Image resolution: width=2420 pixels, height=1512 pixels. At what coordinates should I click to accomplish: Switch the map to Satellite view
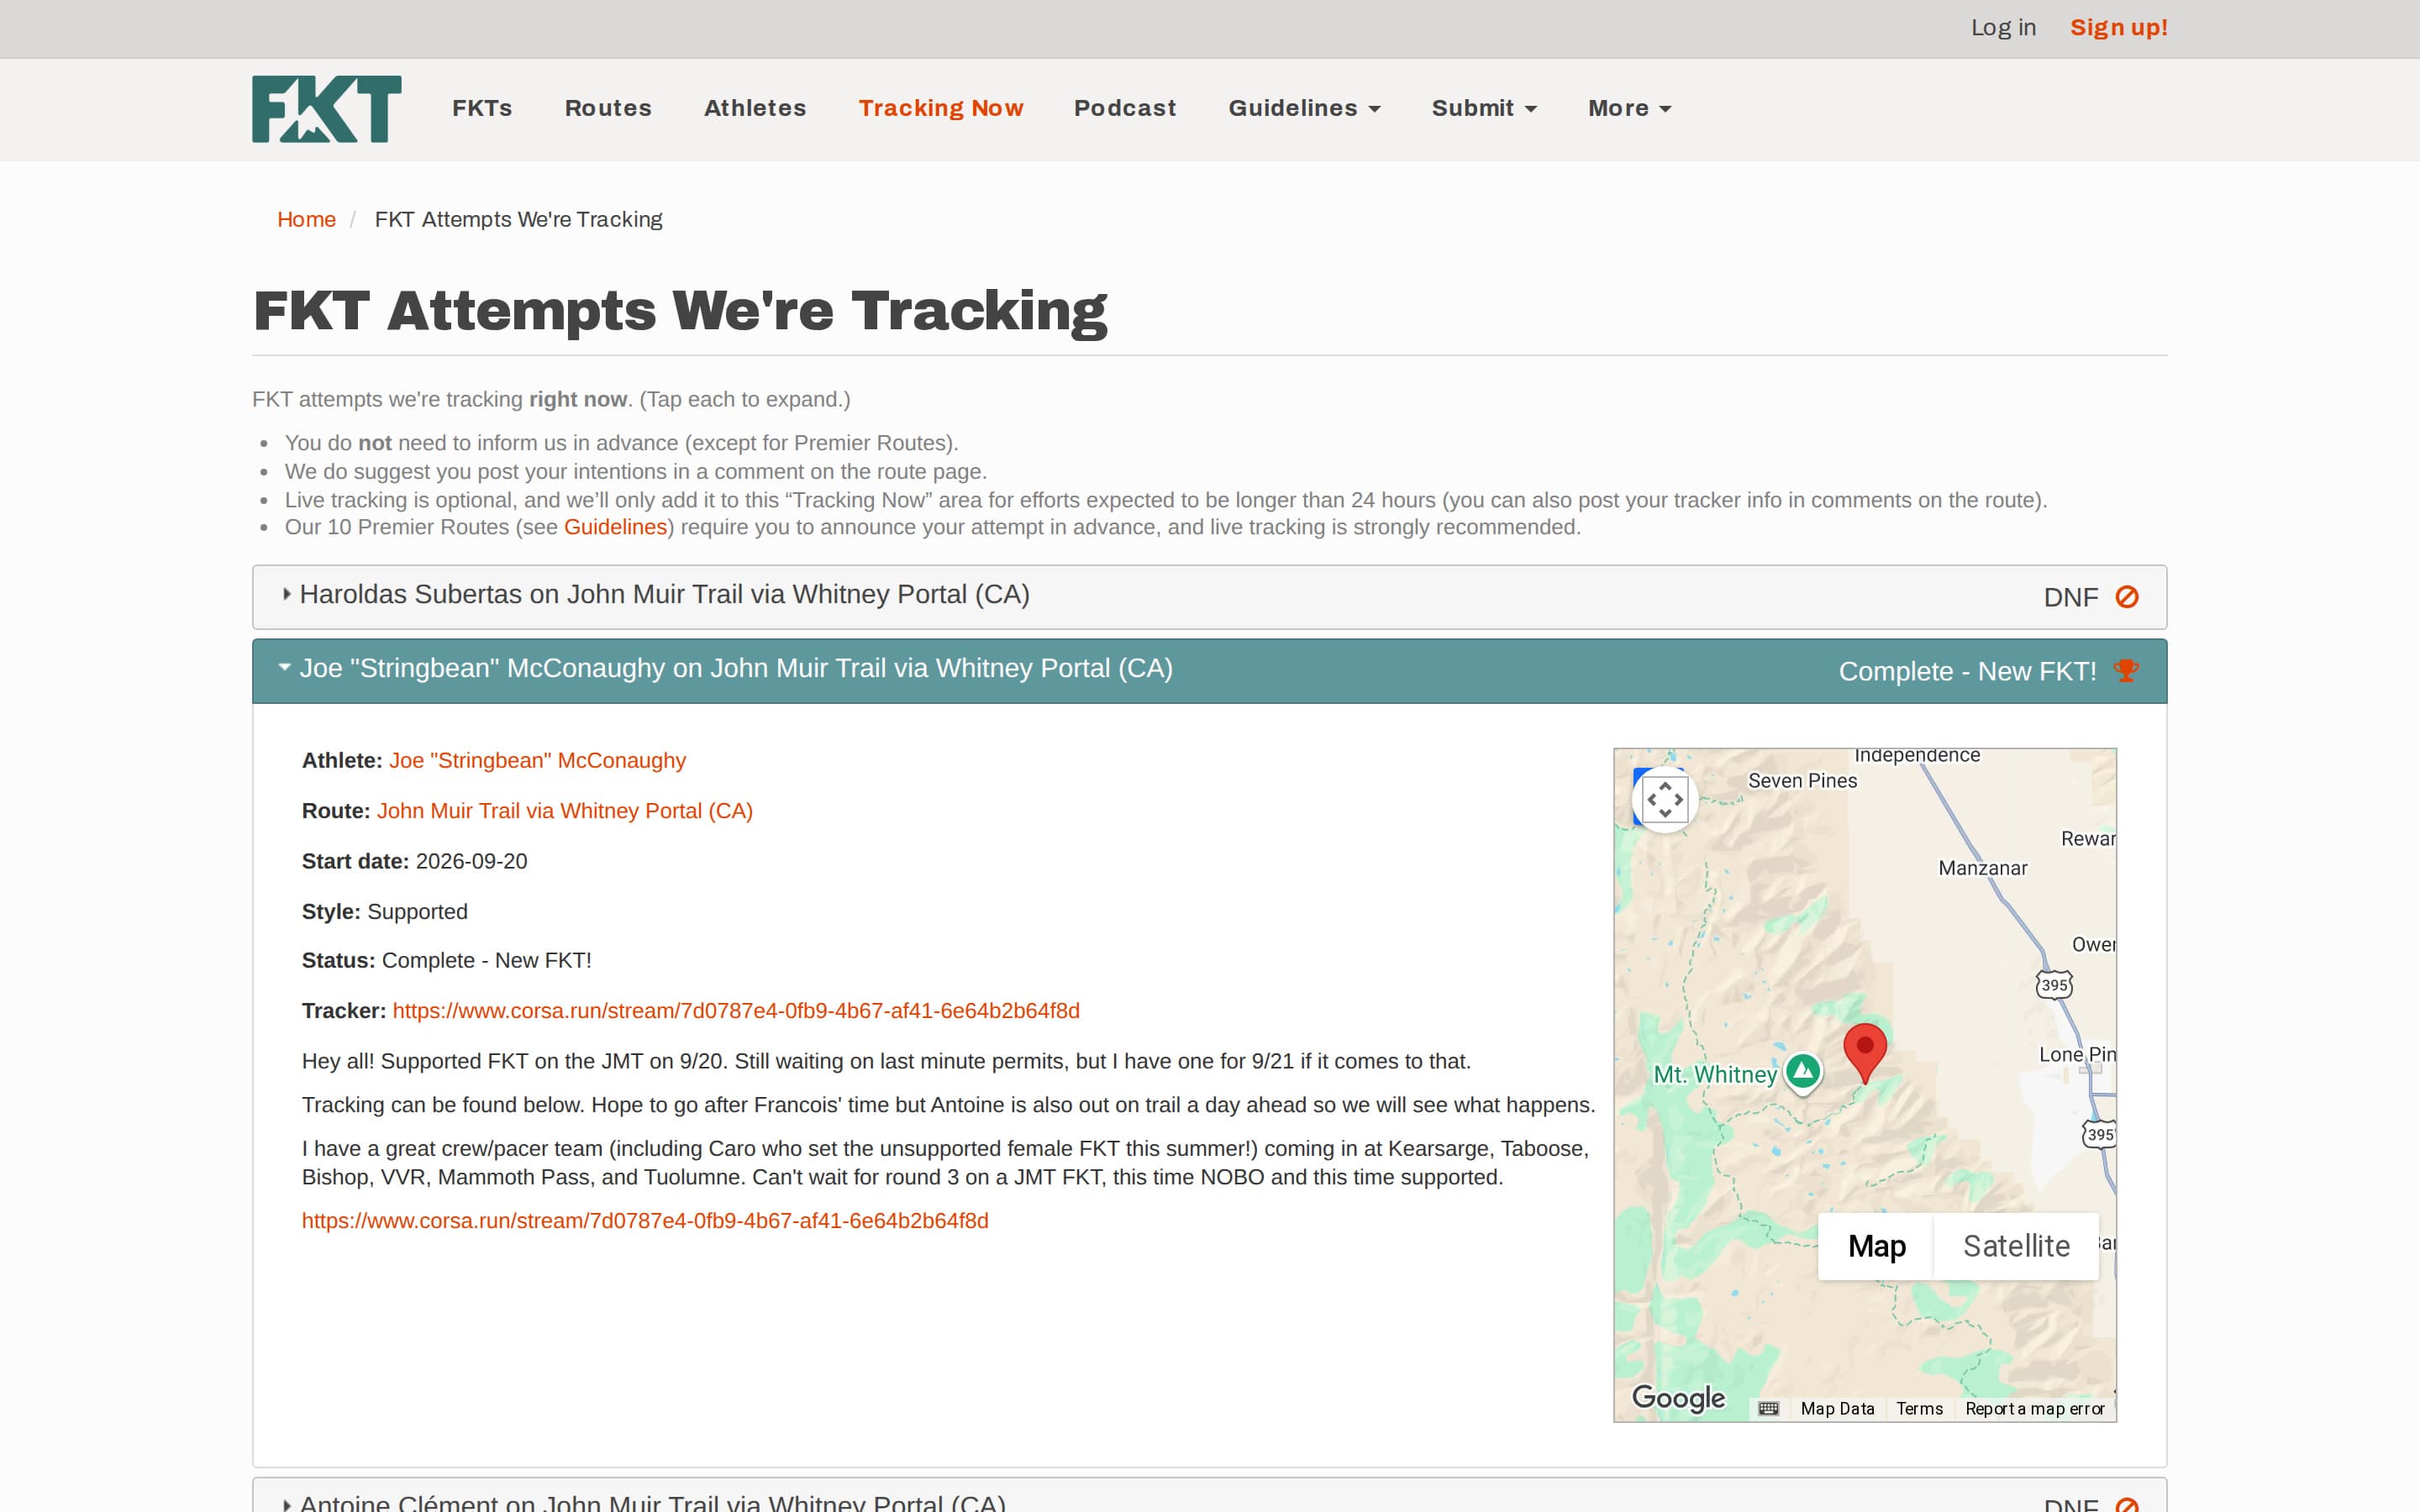coord(2016,1246)
